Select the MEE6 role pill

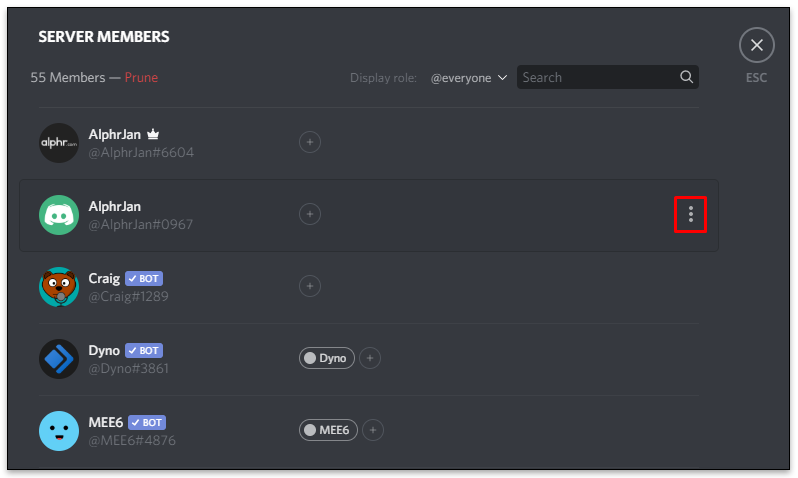328,430
